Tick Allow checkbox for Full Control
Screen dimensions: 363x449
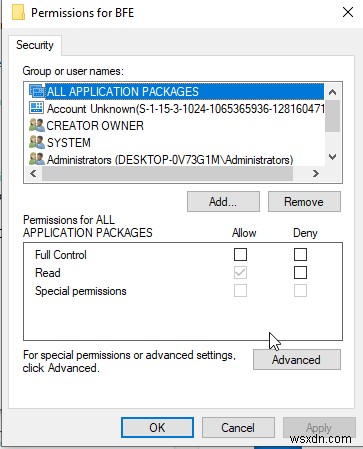pos(240,254)
